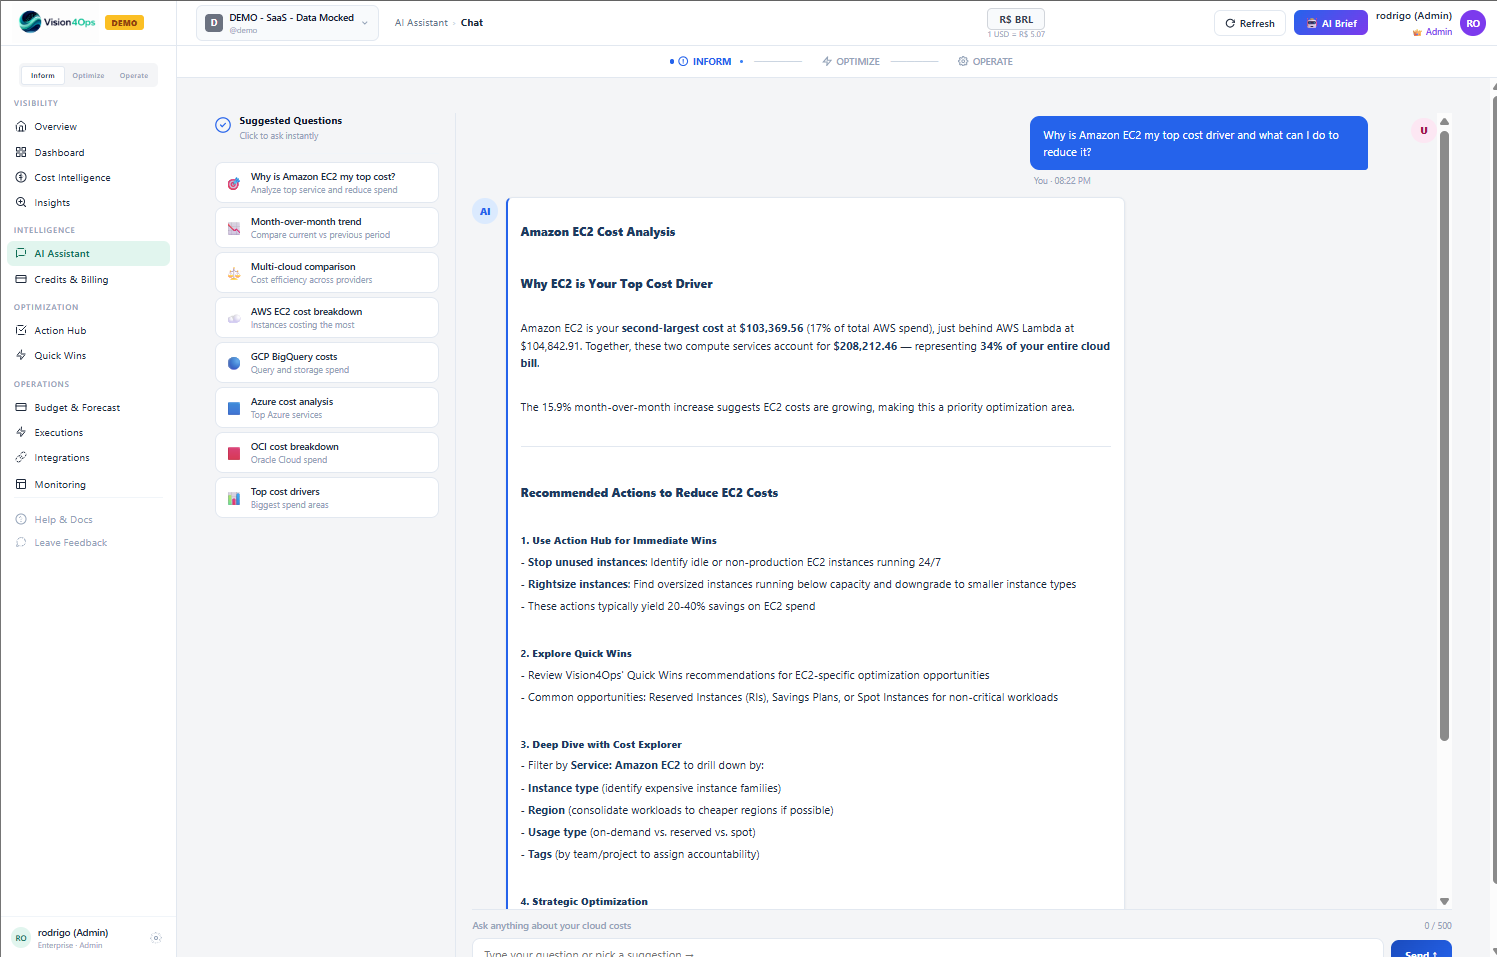Click the Refresh button

click(1250, 23)
